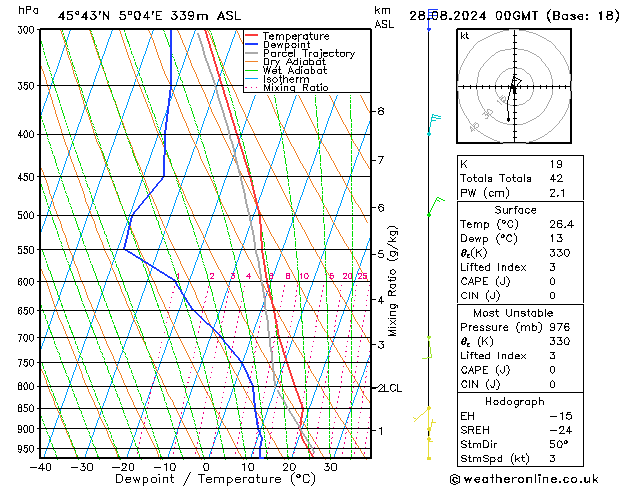Click the 'kt' label in hodograph
629x486 pixels.
coord(465,36)
